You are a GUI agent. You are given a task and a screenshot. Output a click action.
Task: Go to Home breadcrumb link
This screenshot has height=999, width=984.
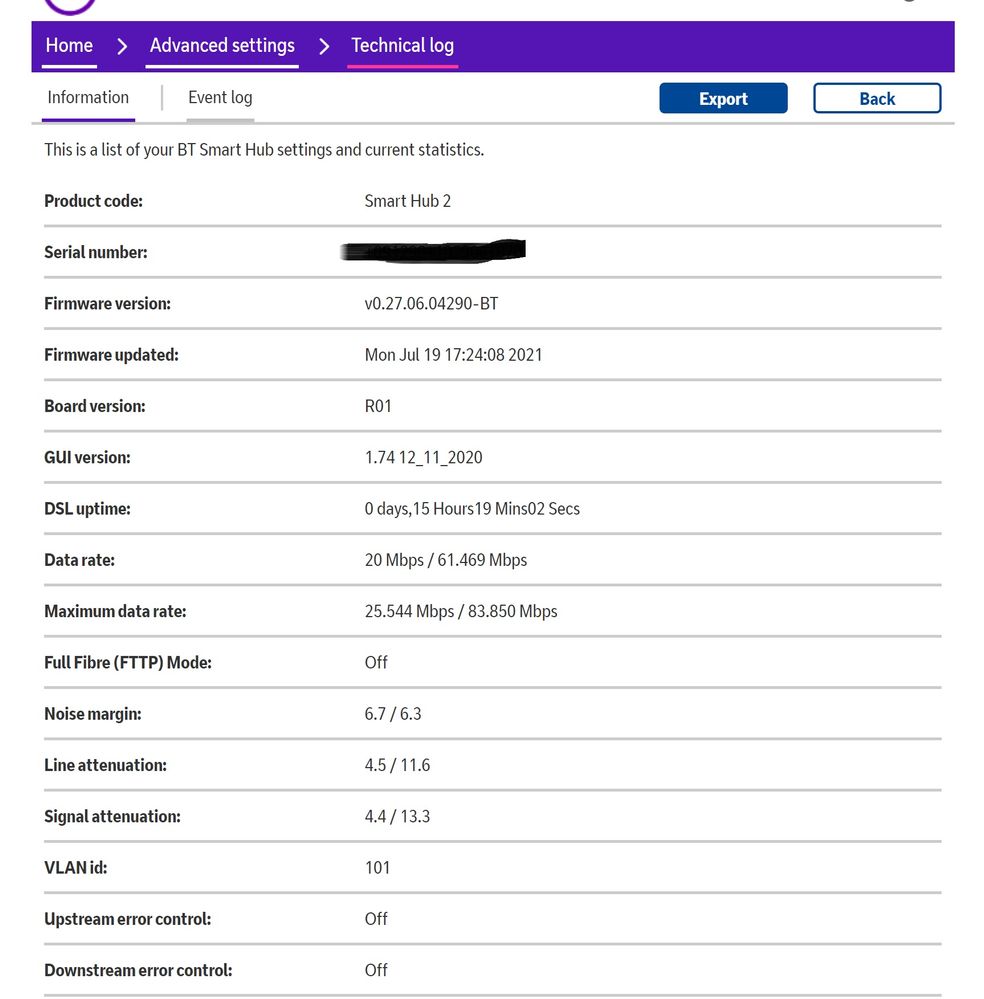coord(69,46)
